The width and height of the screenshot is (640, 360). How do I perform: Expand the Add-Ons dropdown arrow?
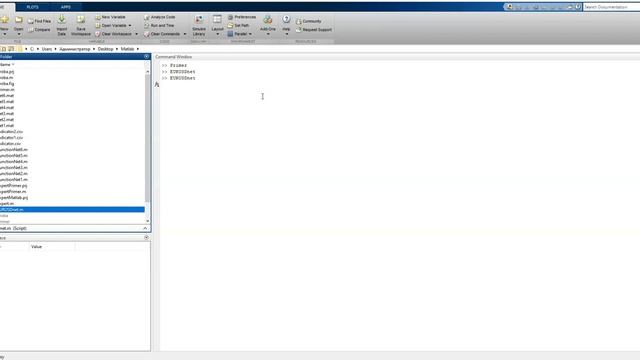(268, 34)
